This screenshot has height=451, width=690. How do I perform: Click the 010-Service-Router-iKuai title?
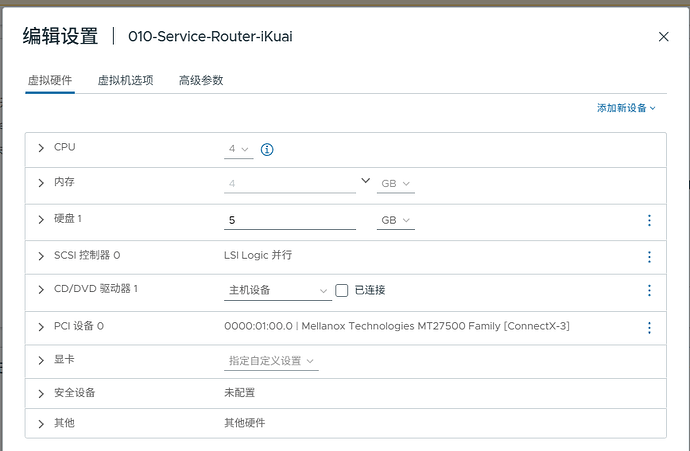tap(210, 36)
